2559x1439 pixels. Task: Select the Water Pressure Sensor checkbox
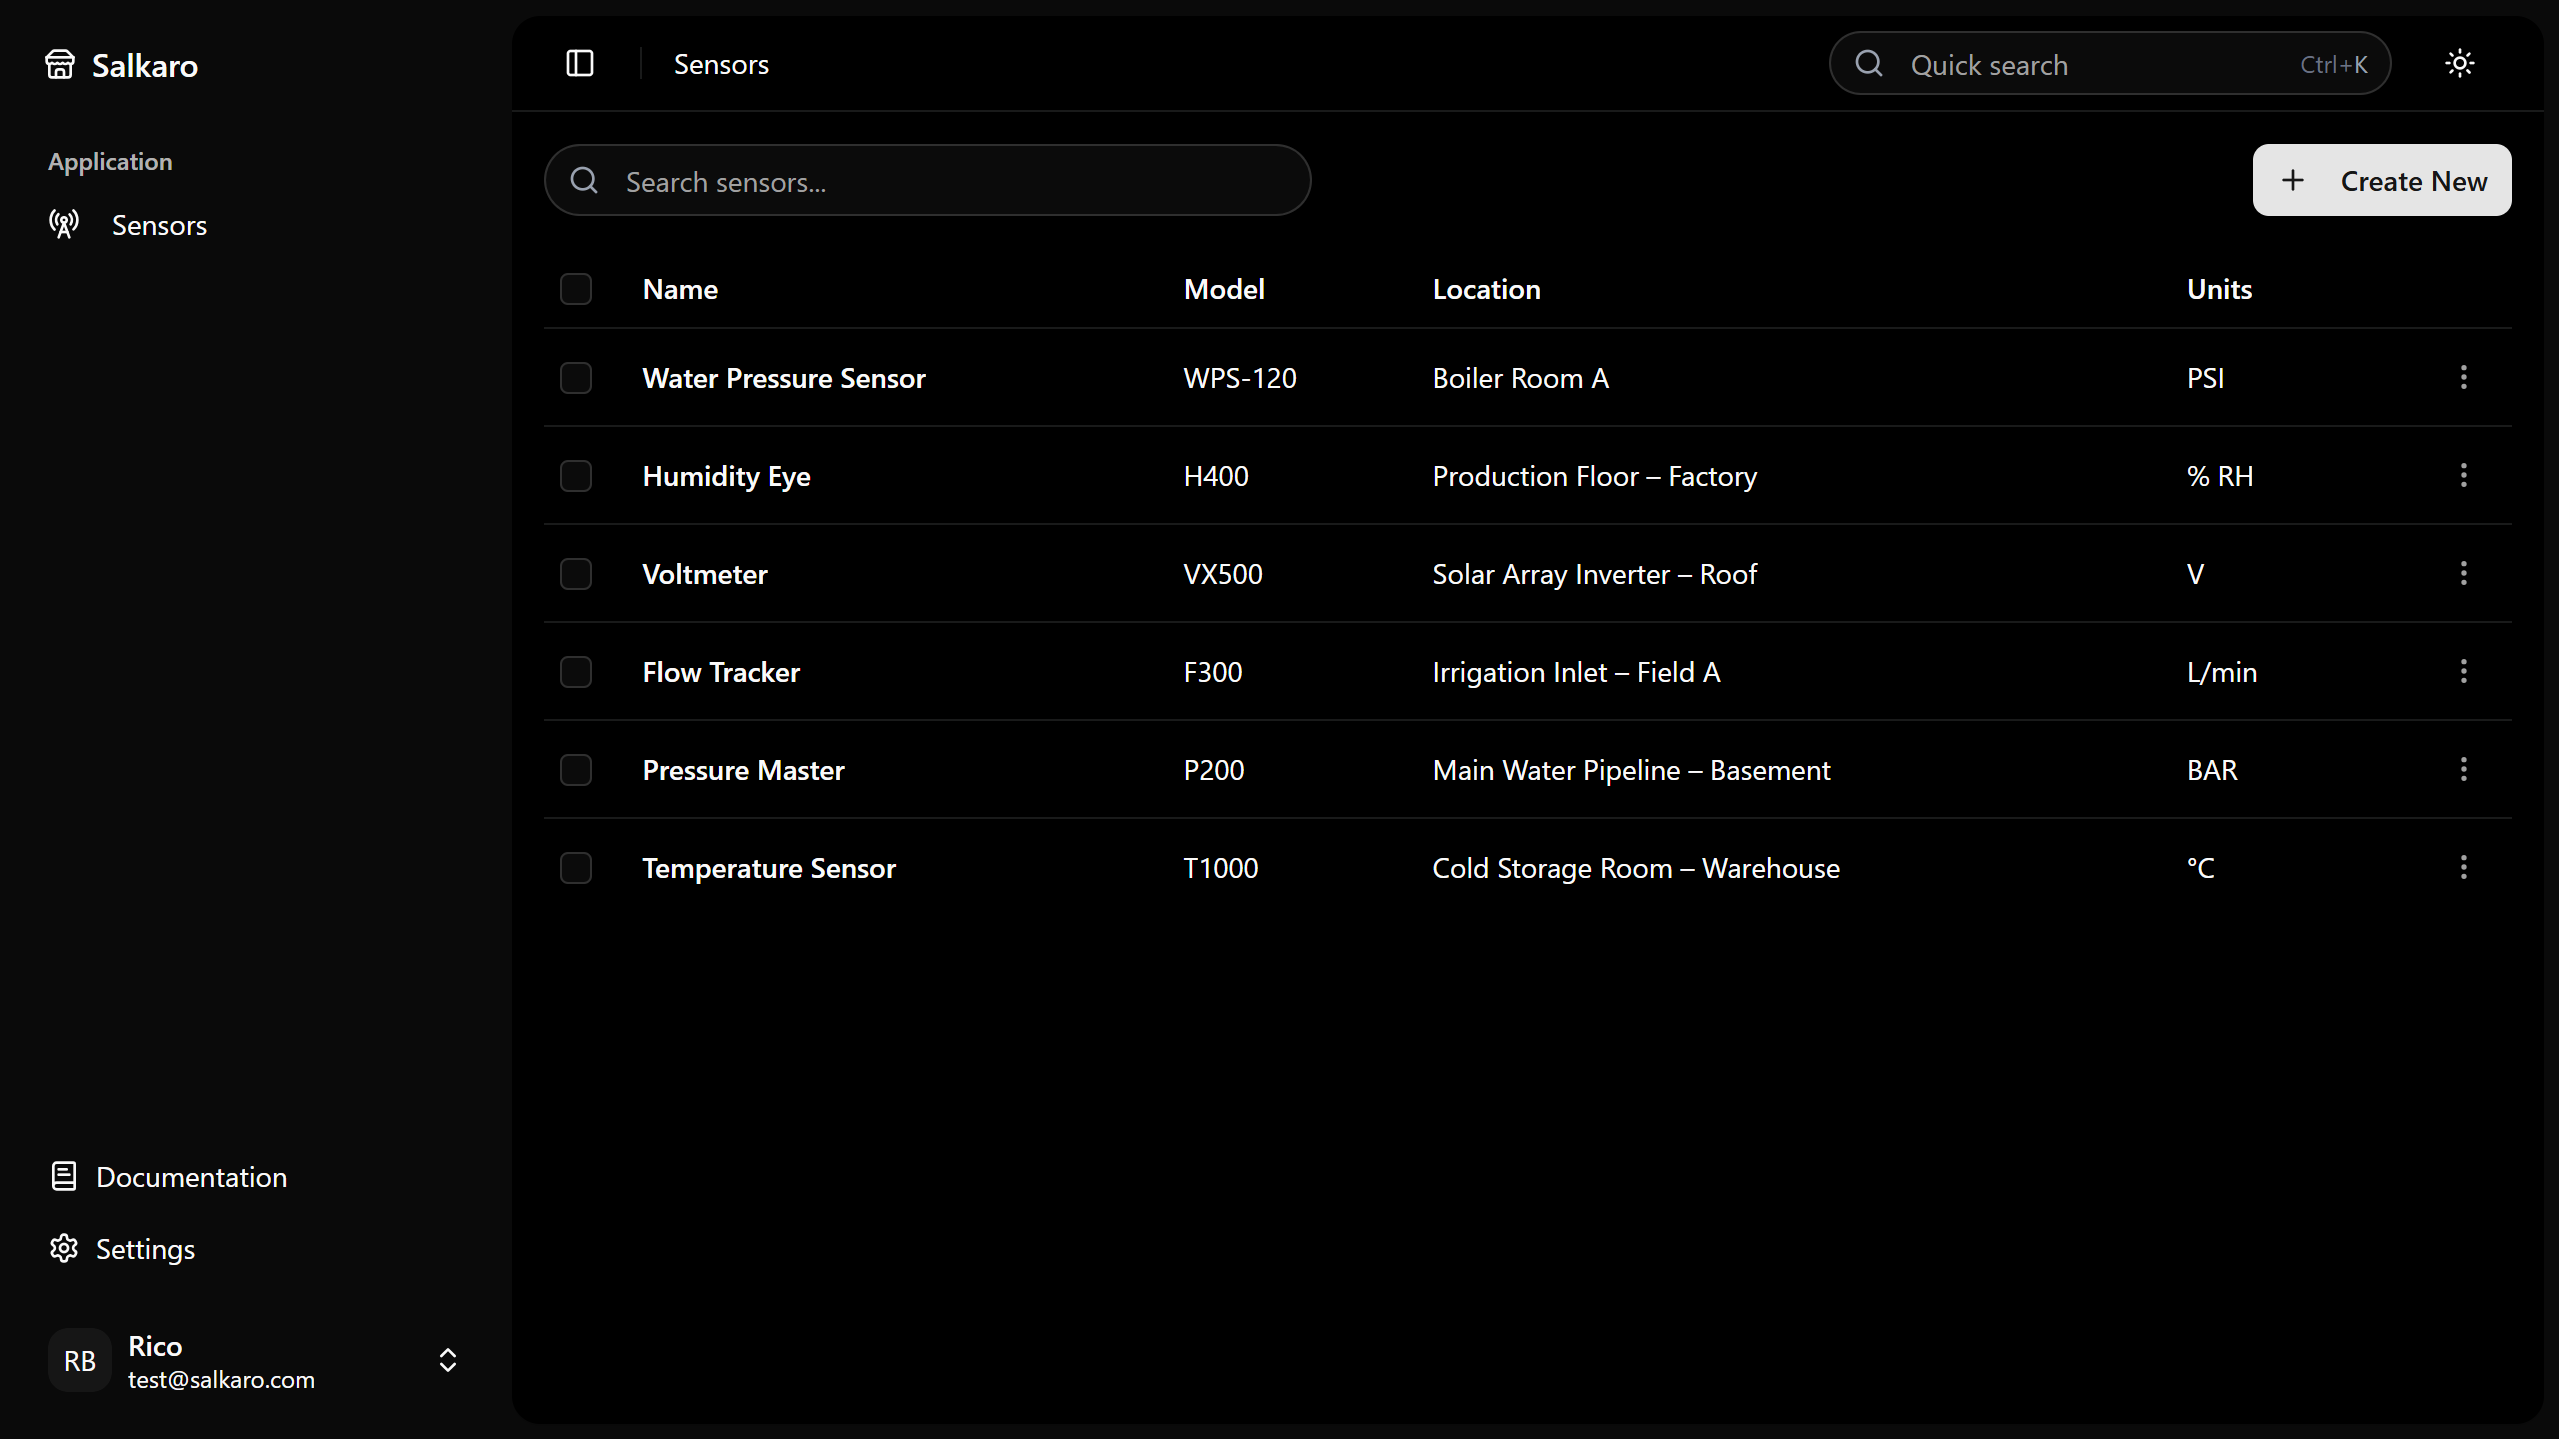(x=576, y=377)
